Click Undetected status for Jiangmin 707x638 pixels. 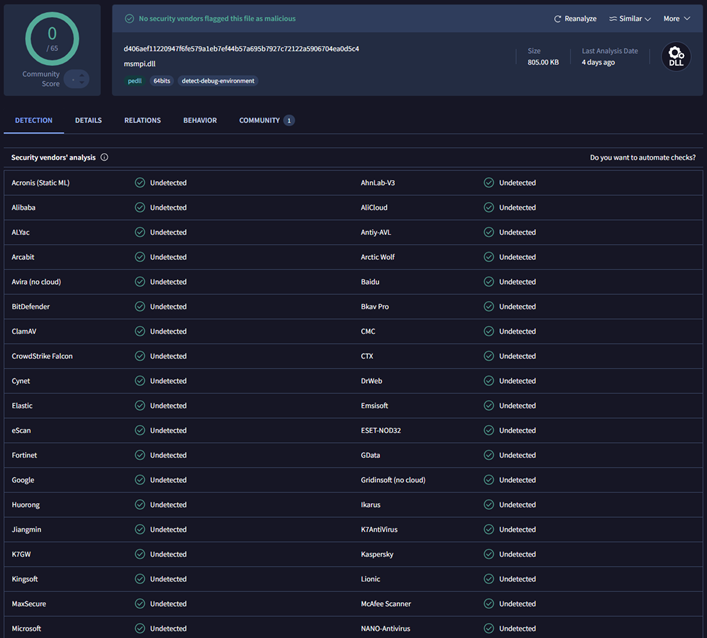click(168, 530)
